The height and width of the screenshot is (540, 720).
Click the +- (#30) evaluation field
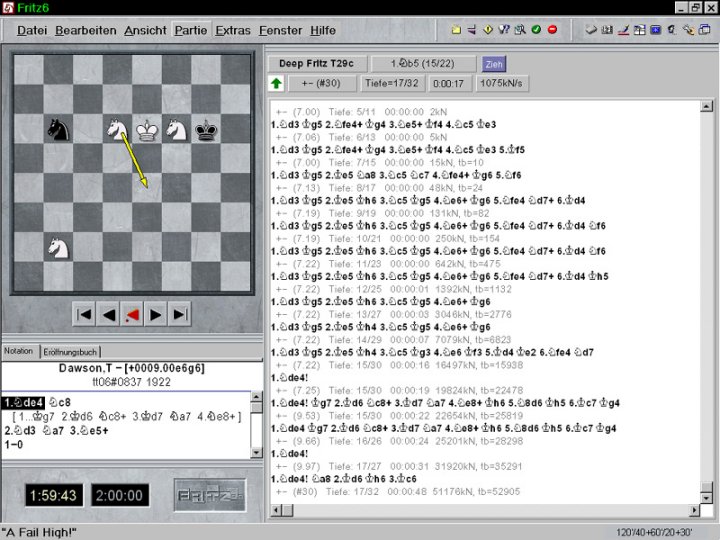[321, 84]
